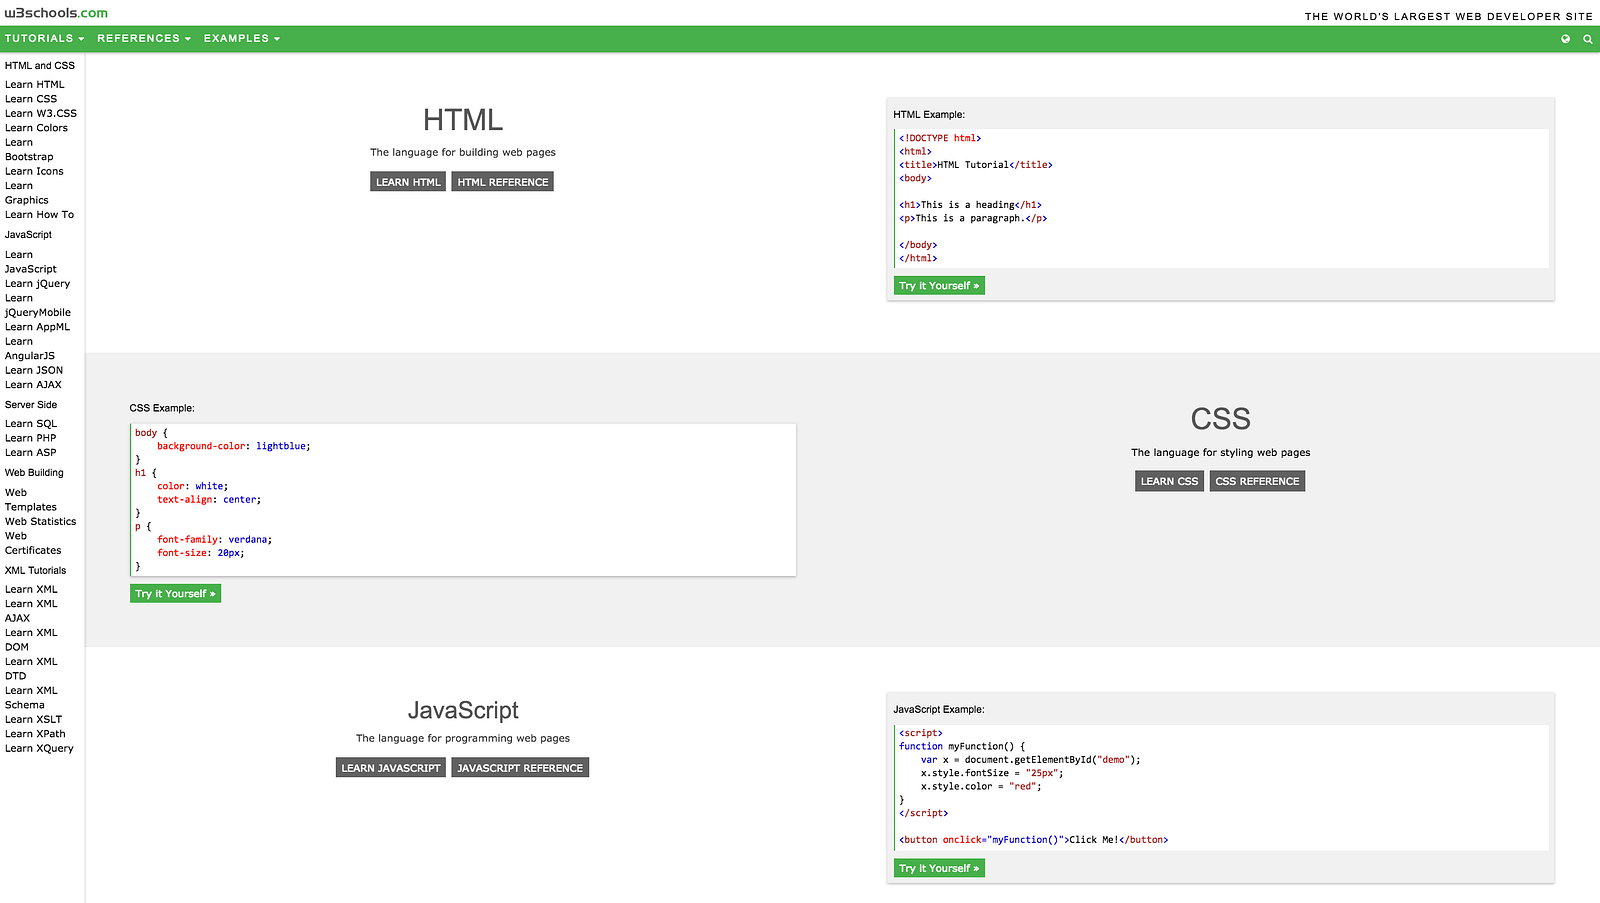Click Try it Yourself under the HTML Example

pos(939,286)
